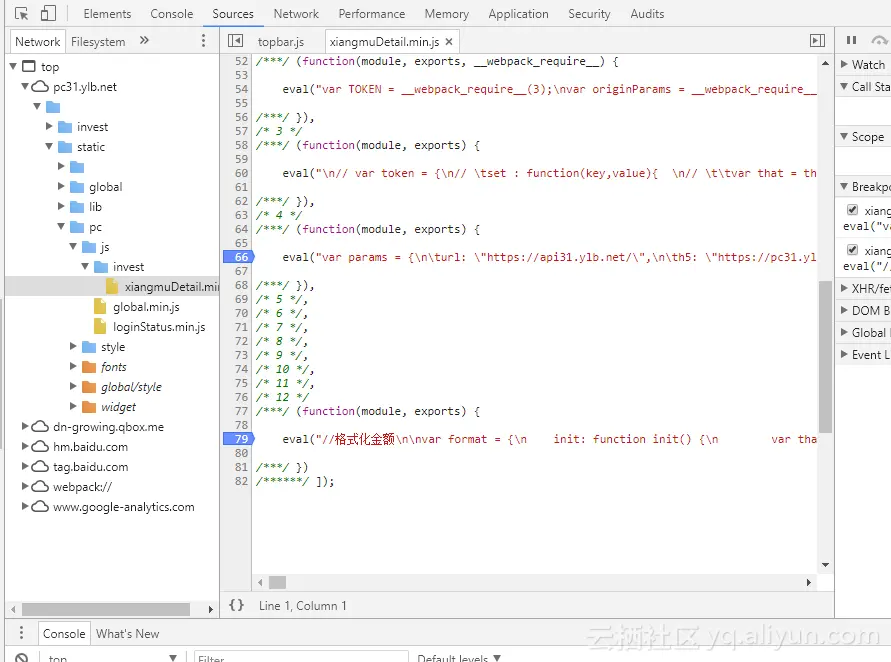Toggle breakpoint on line 66
Image resolution: width=891 pixels, height=662 pixels.
tap(241, 257)
